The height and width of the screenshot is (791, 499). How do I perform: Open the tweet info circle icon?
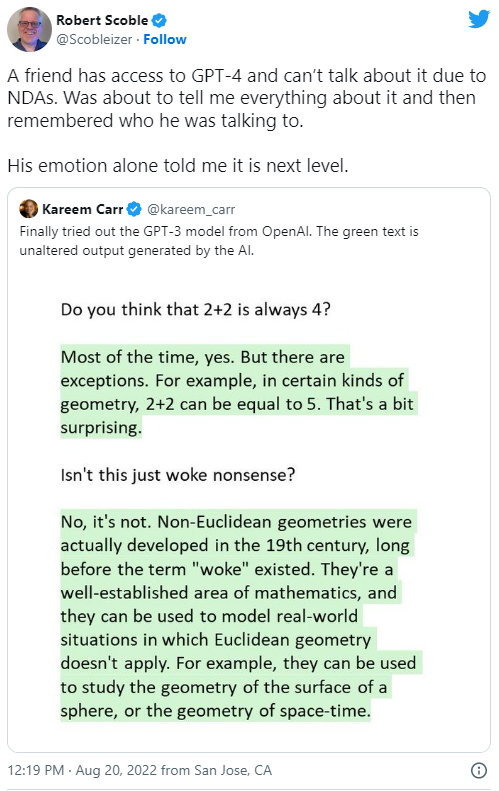(x=478, y=770)
